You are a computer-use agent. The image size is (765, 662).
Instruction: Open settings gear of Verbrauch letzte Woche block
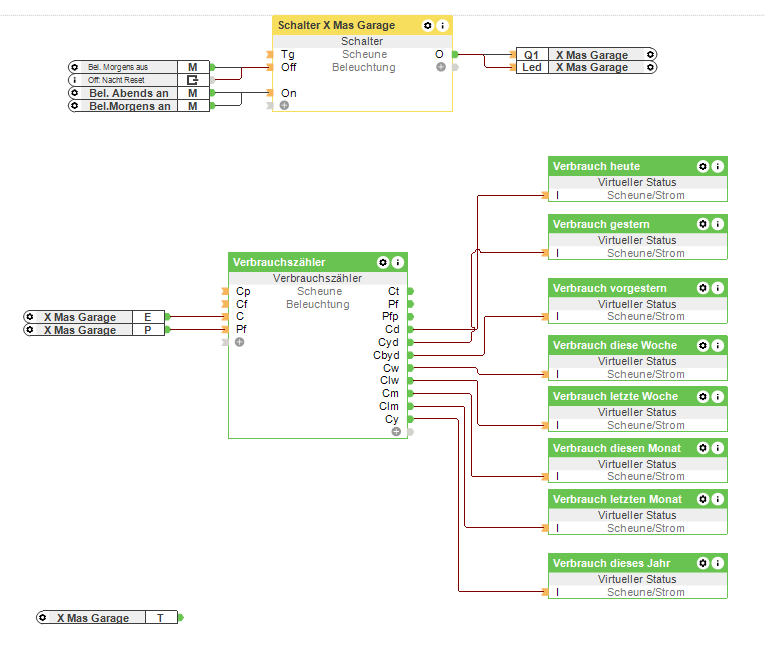[703, 396]
